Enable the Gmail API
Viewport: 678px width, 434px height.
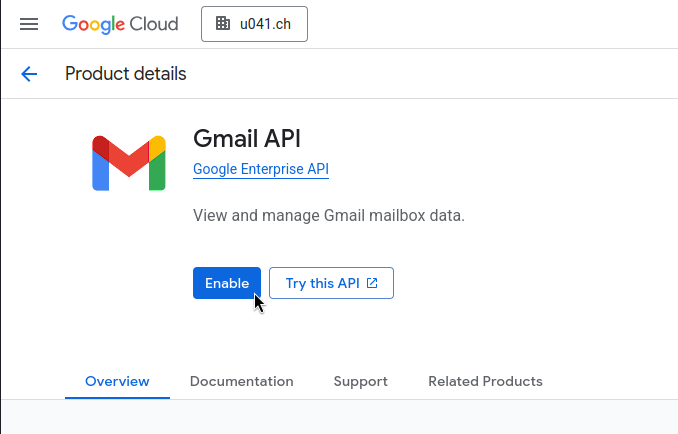coord(227,283)
